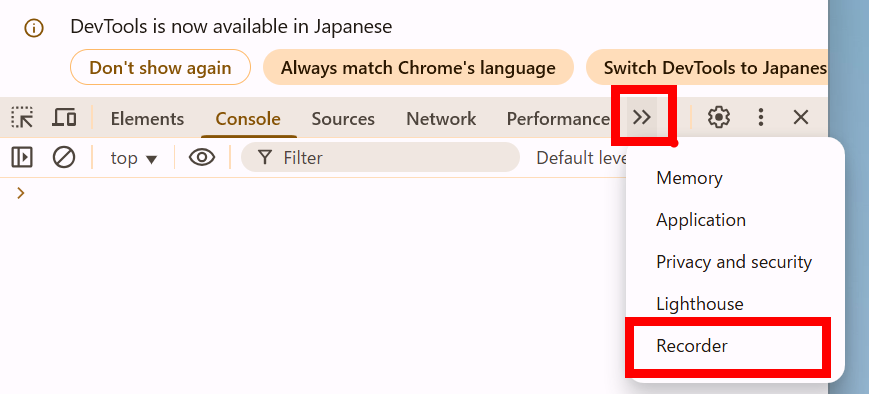Show the console sidebar panel icon
869x394 pixels.
click(x=22, y=158)
